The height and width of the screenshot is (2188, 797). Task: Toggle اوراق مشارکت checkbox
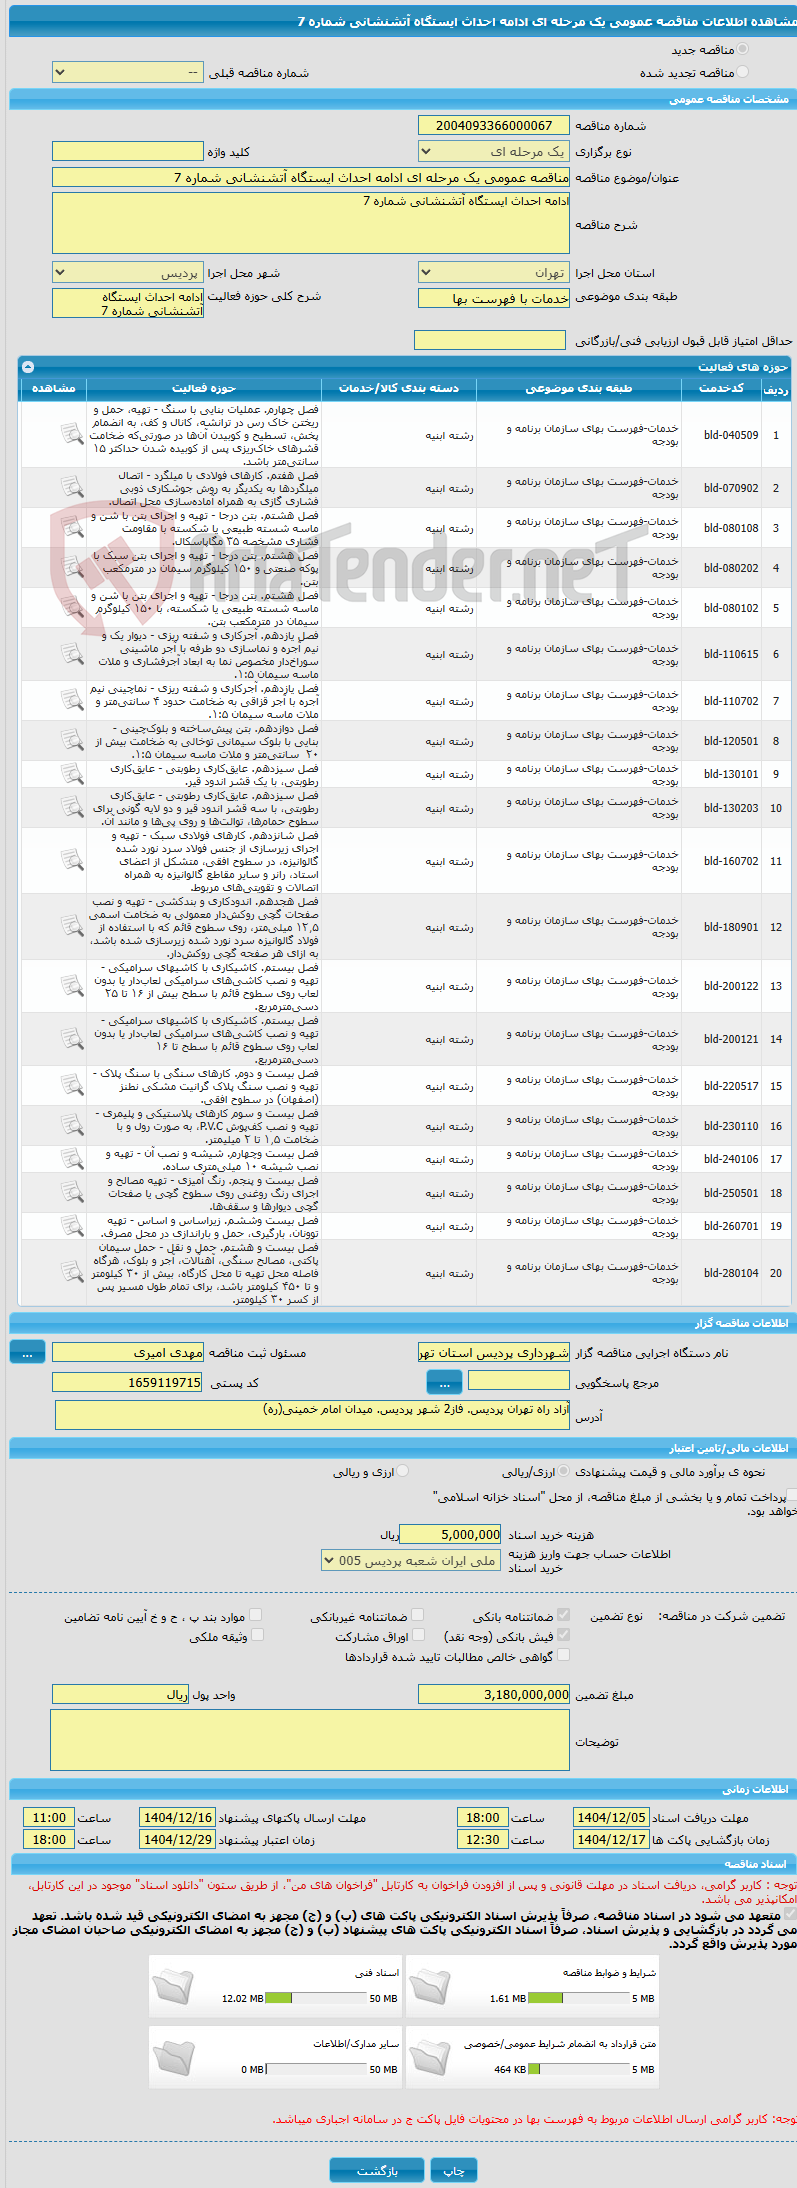(x=417, y=1635)
